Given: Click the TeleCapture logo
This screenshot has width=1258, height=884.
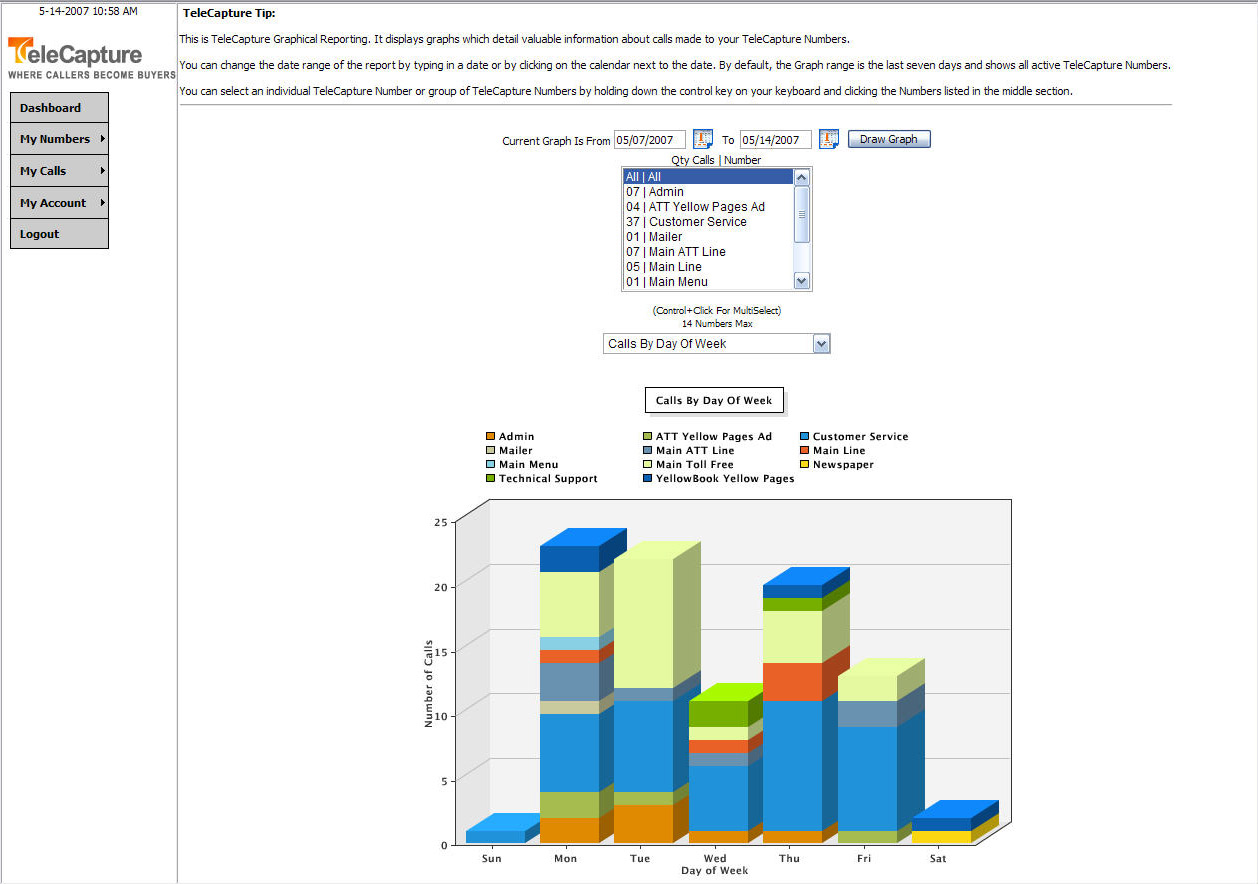Looking at the screenshot, I should 91,58.
